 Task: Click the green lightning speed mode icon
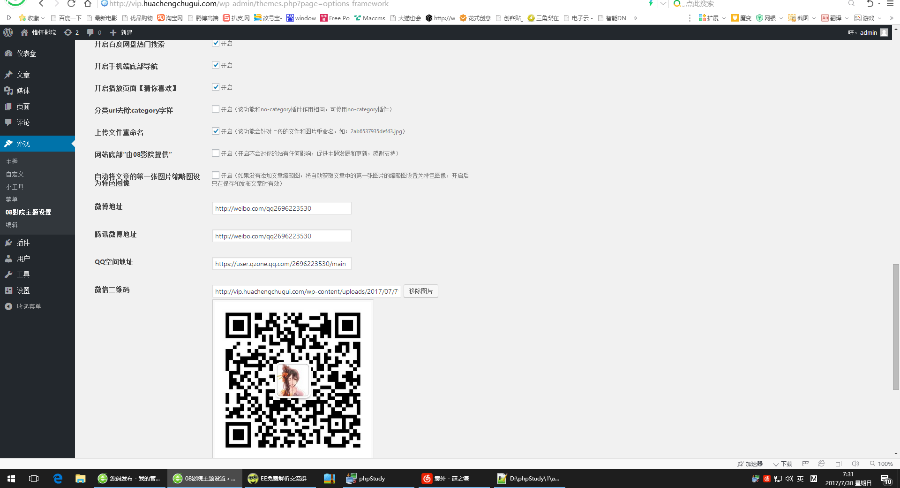click(651, 3)
